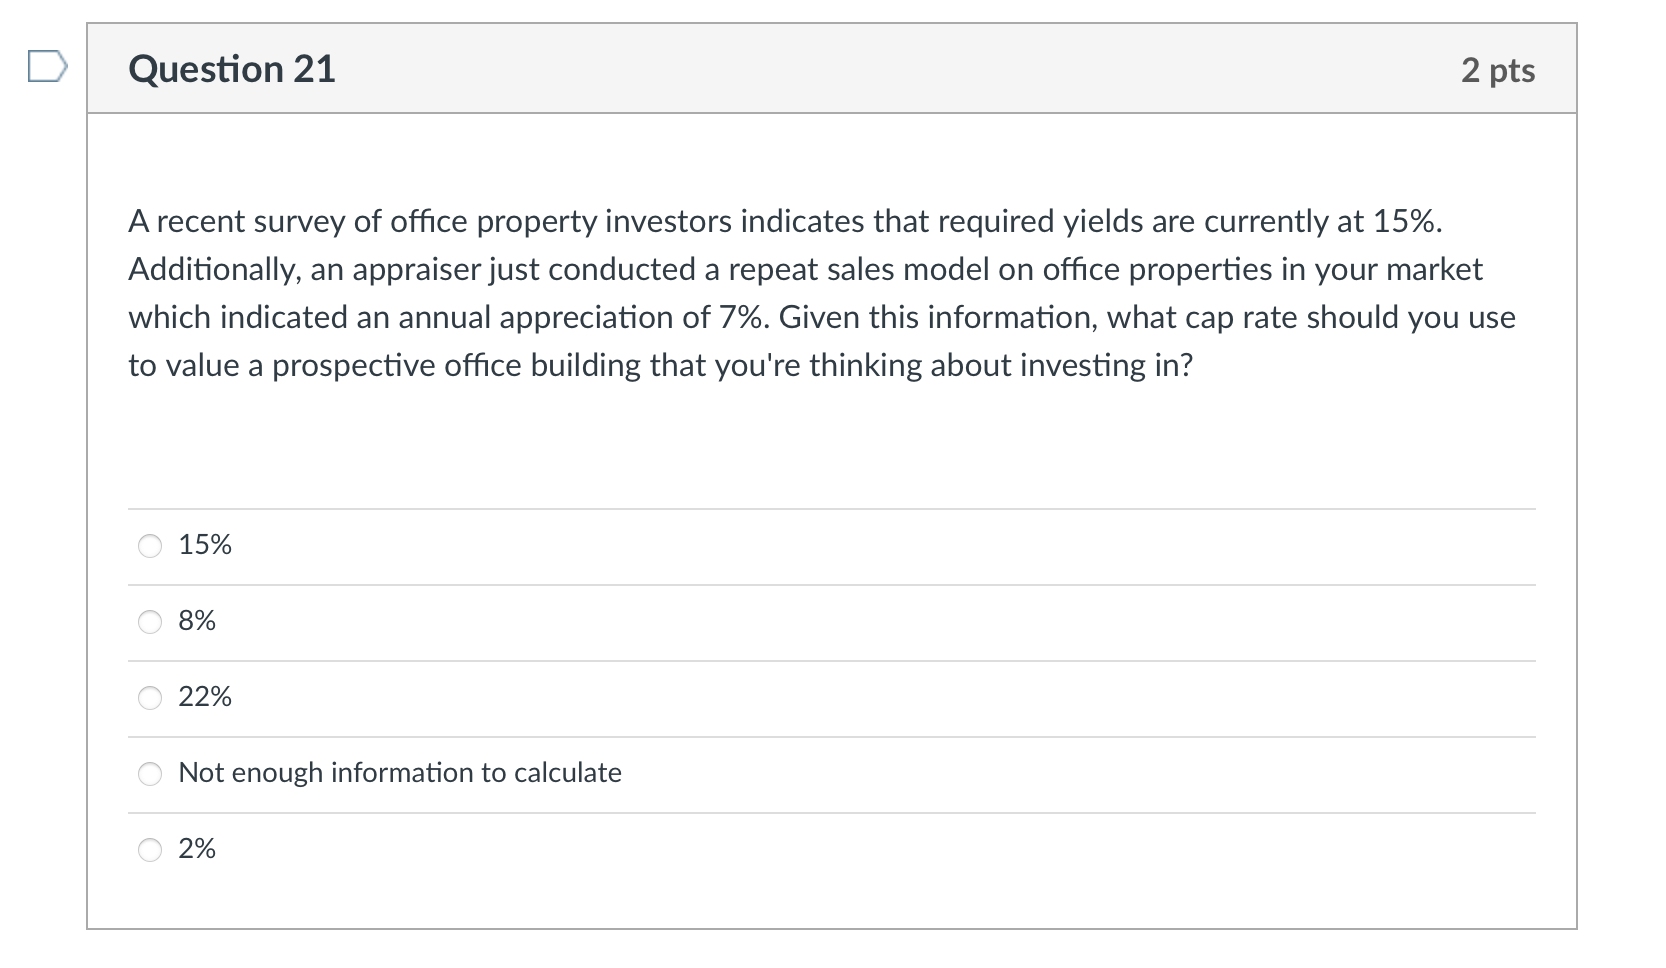Click the '22%' answer label text
Viewport: 1666px width, 968px height.
[205, 697]
